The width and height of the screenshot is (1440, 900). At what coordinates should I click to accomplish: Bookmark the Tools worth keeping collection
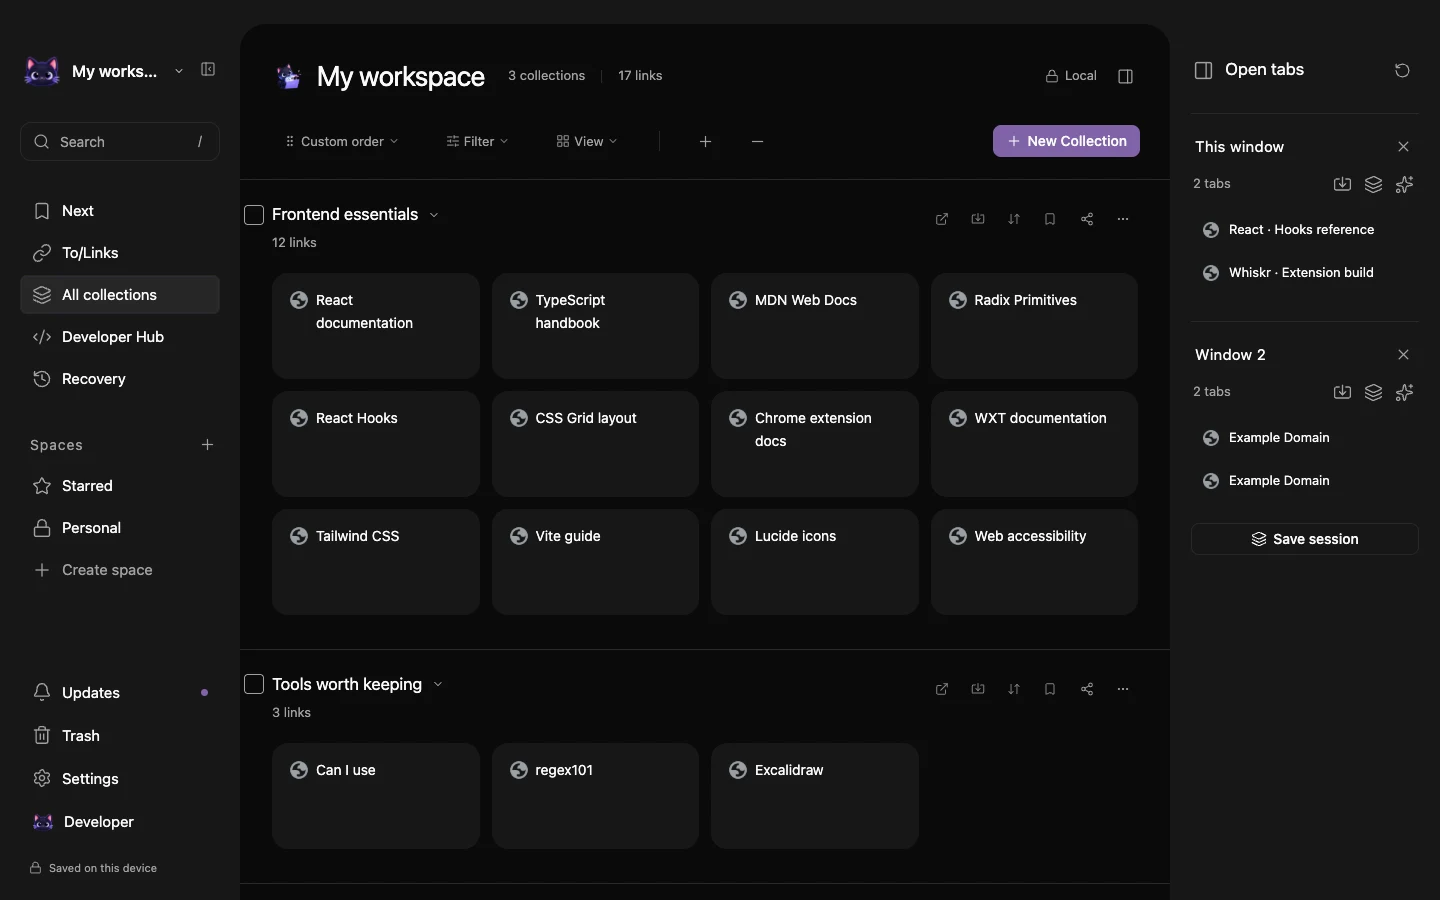point(1050,689)
